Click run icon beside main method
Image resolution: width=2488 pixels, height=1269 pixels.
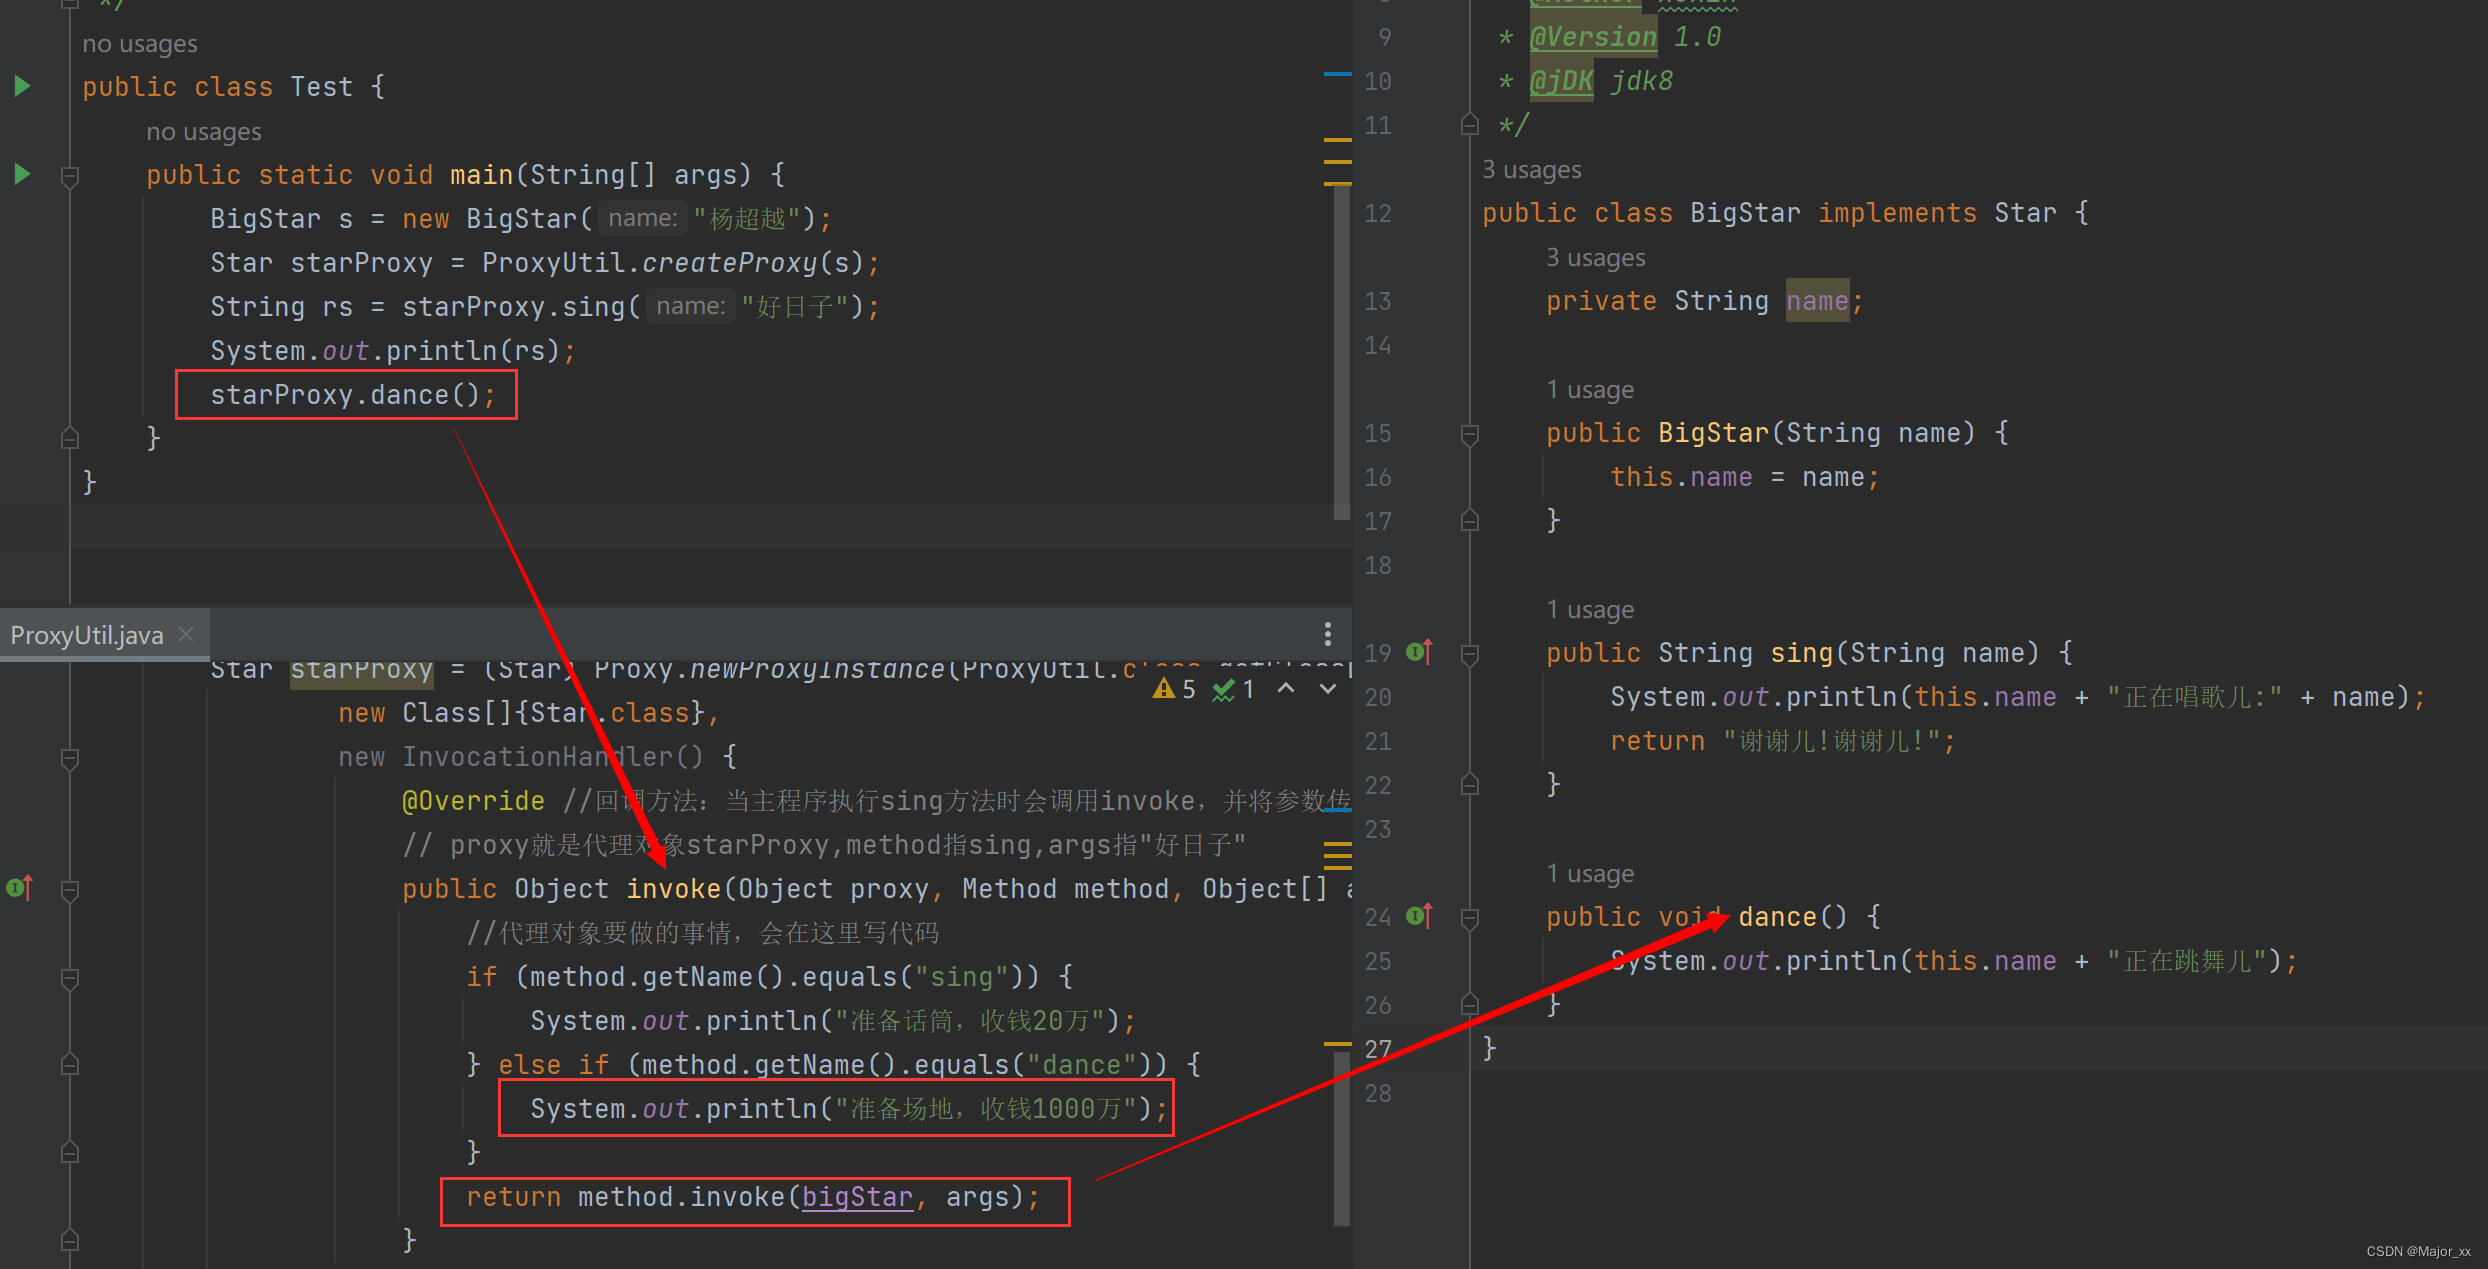click(x=22, y=174)
